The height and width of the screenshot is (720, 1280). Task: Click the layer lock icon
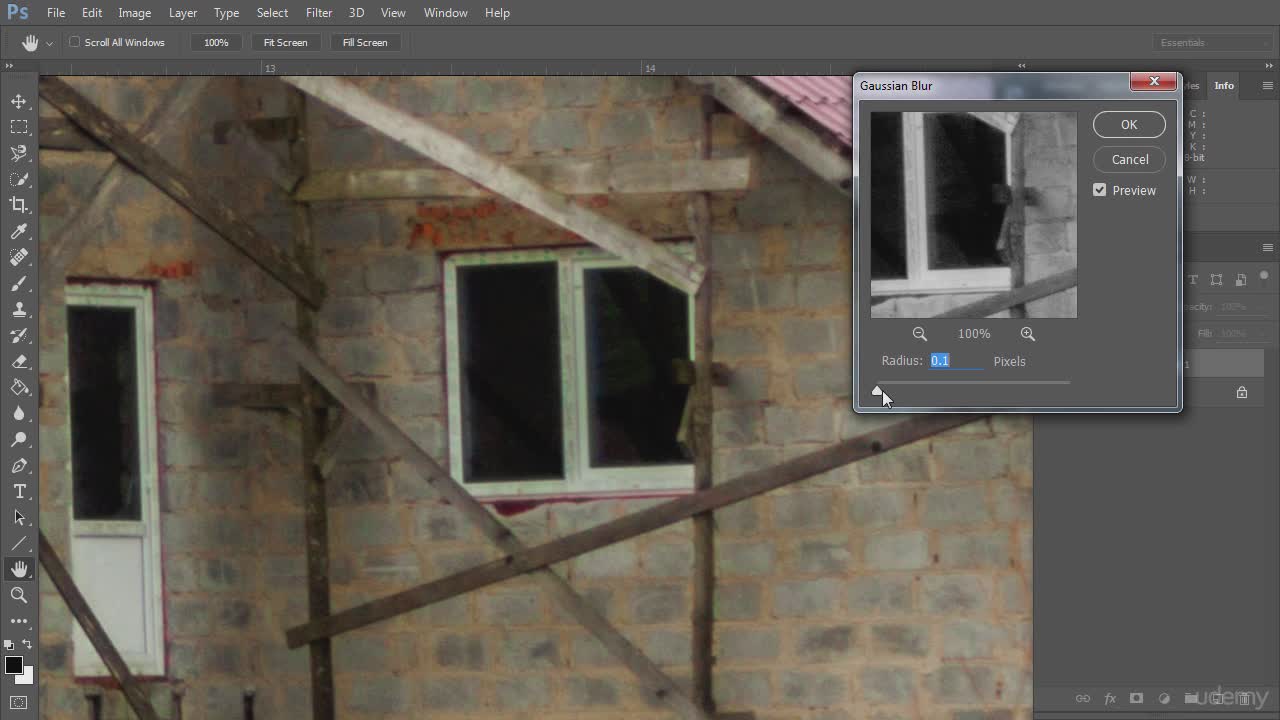(x=1242, y=393)
